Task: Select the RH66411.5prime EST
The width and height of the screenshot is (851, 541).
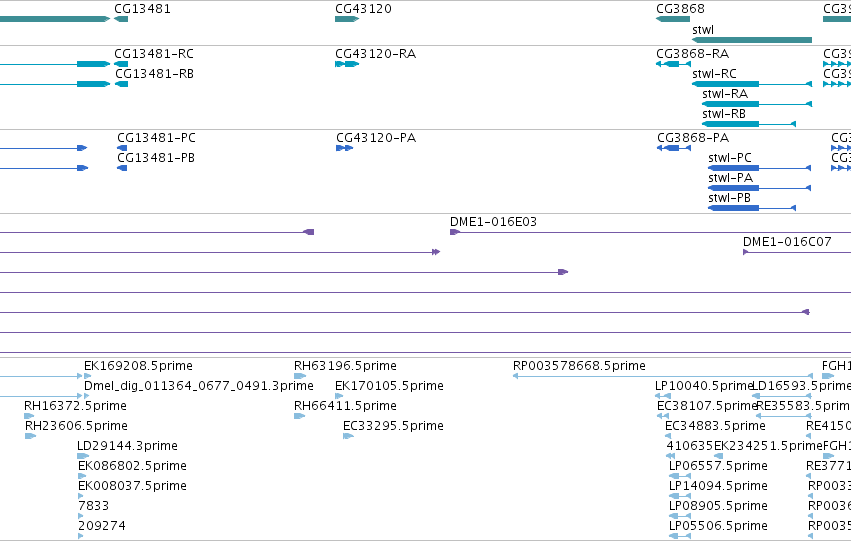Action: coord(300,416)
